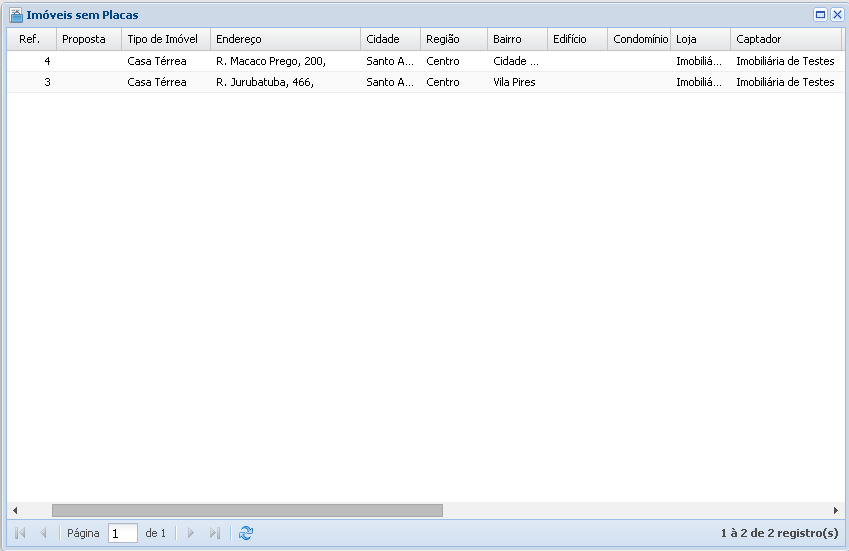The image size is (849, 551).
Task: Go to last page arrow icon
Action: [215, 534]
